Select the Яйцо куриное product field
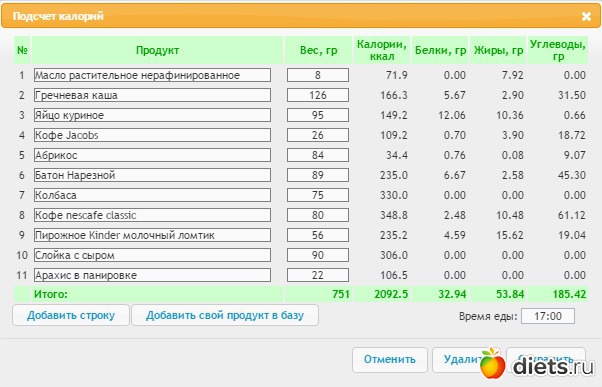 [152, 115]
